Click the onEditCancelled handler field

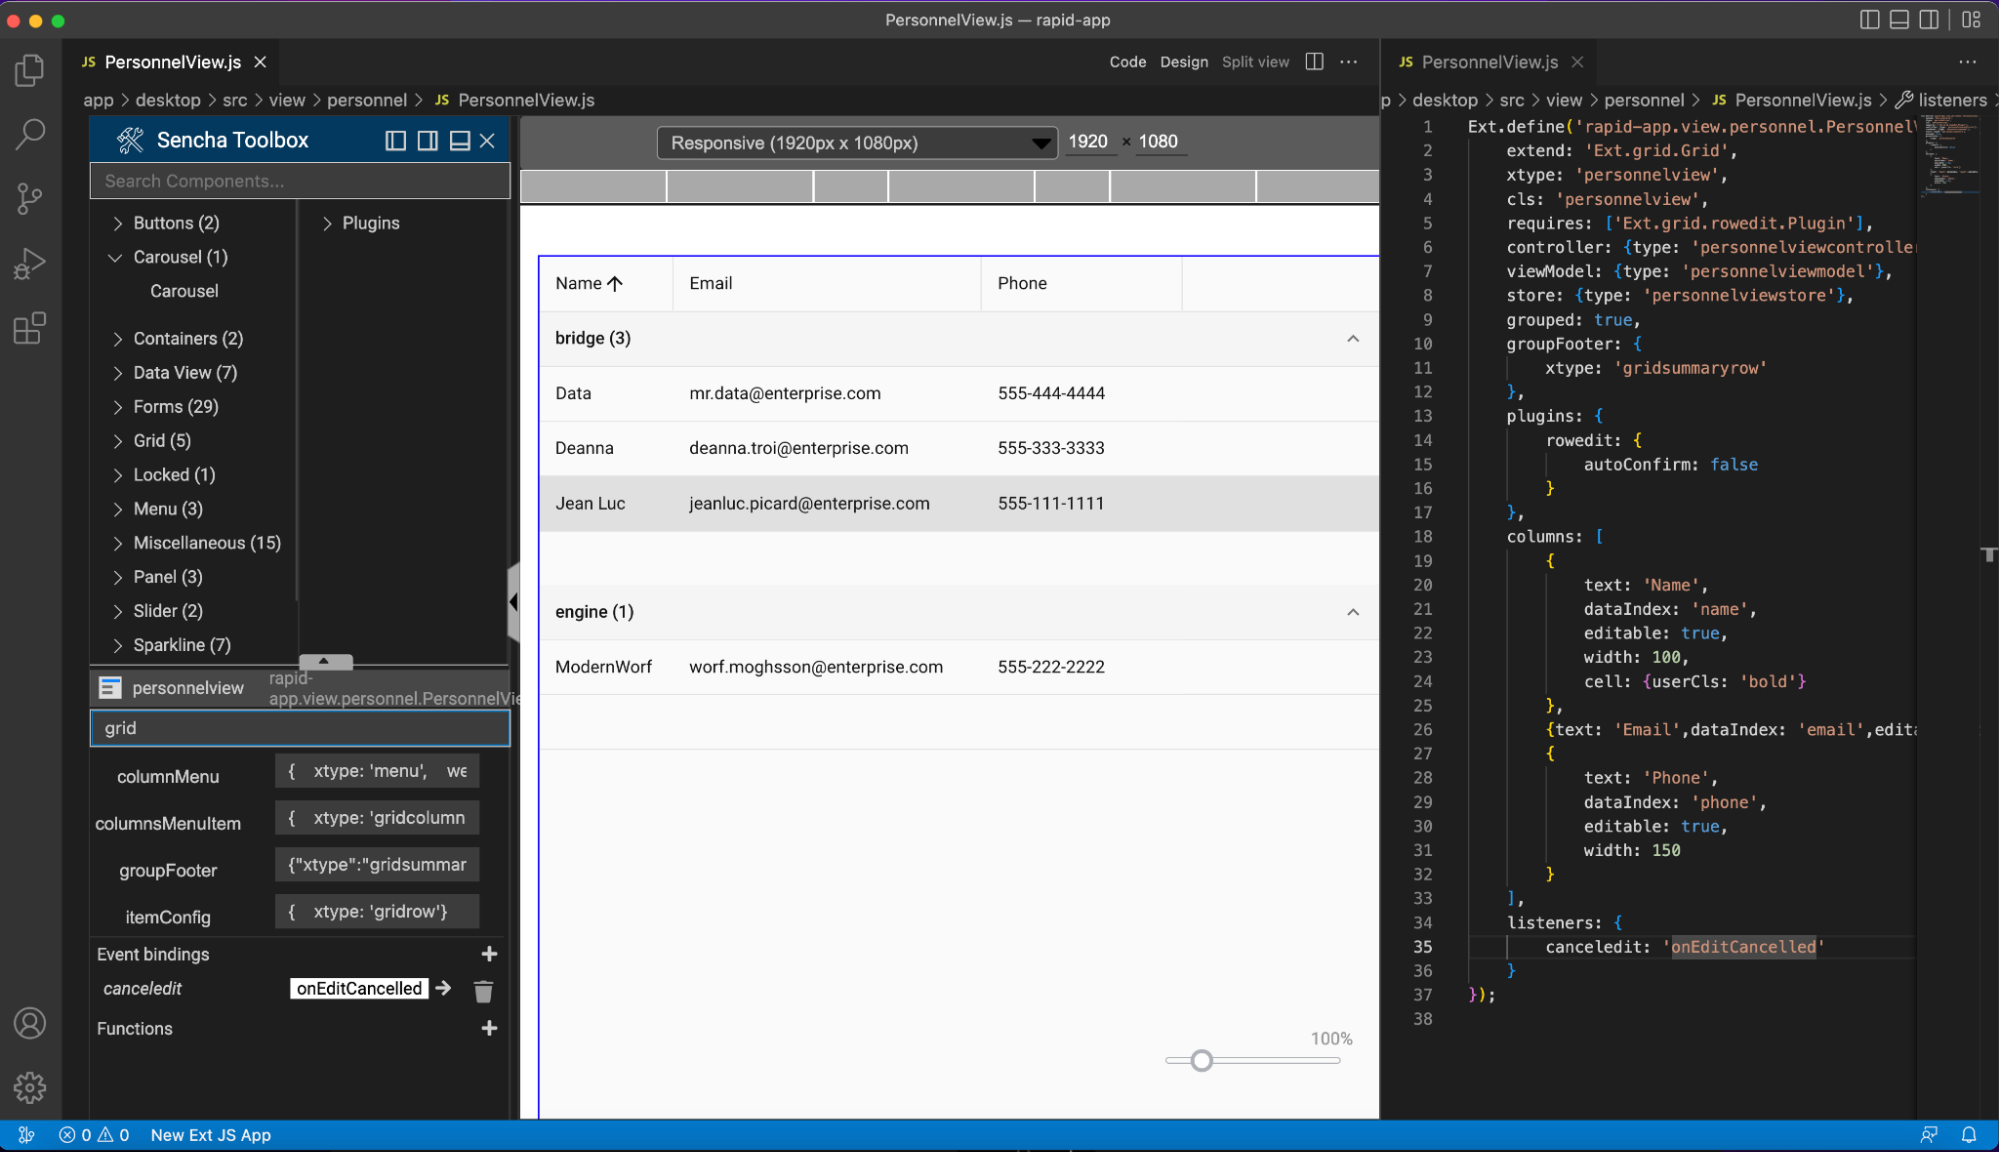pyautogui.click(x=359, y=988)
